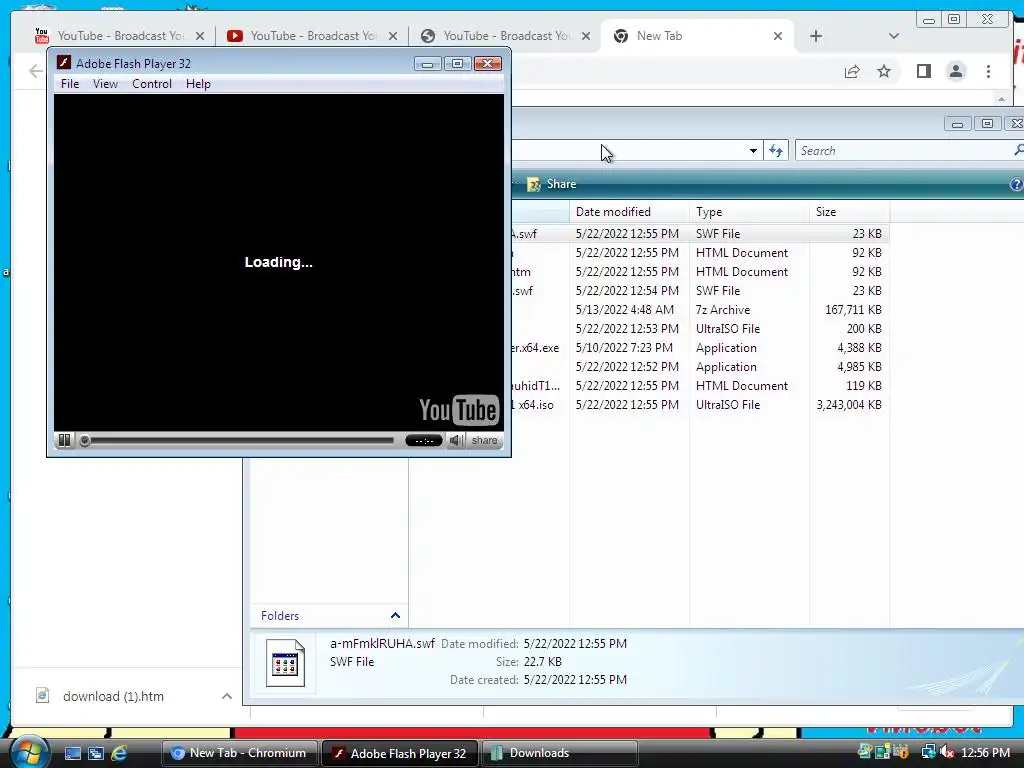Click the Explorer refresh button
Image resolution: width=1024 pixels, height=768 pixels.
coord(776,151)
